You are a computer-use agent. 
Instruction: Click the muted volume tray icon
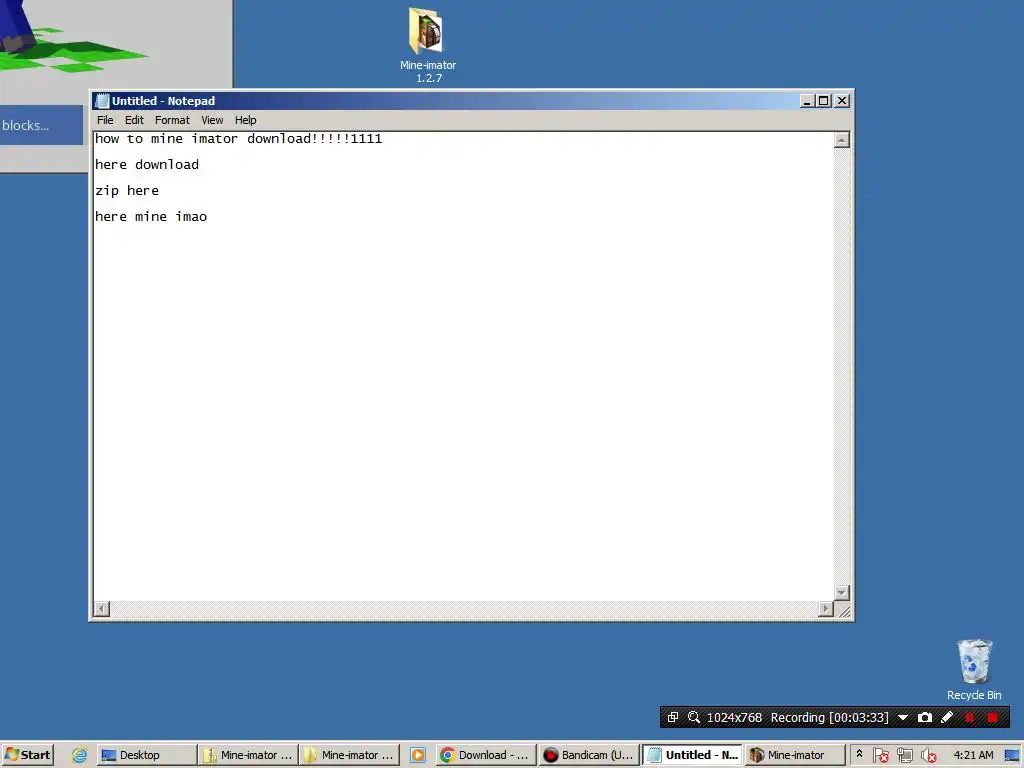pyautogui.click(x=929, y=755)
